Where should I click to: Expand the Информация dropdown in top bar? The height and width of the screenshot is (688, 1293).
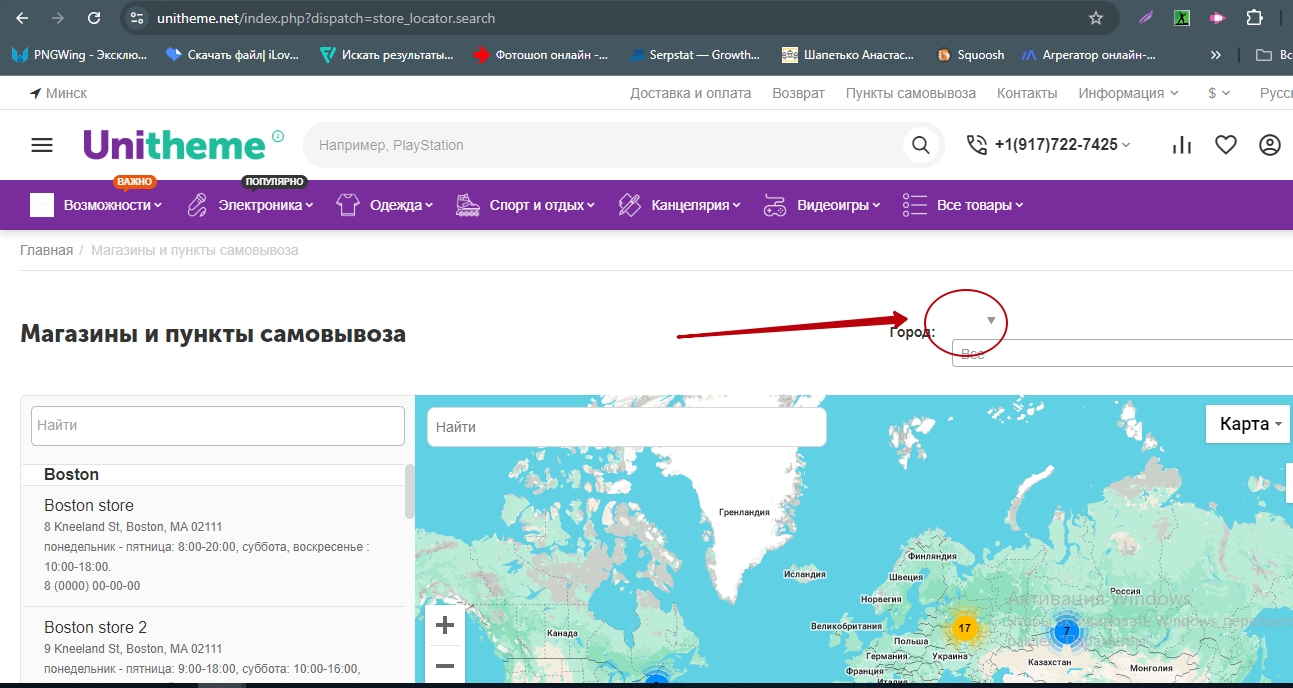point(1128,93)
